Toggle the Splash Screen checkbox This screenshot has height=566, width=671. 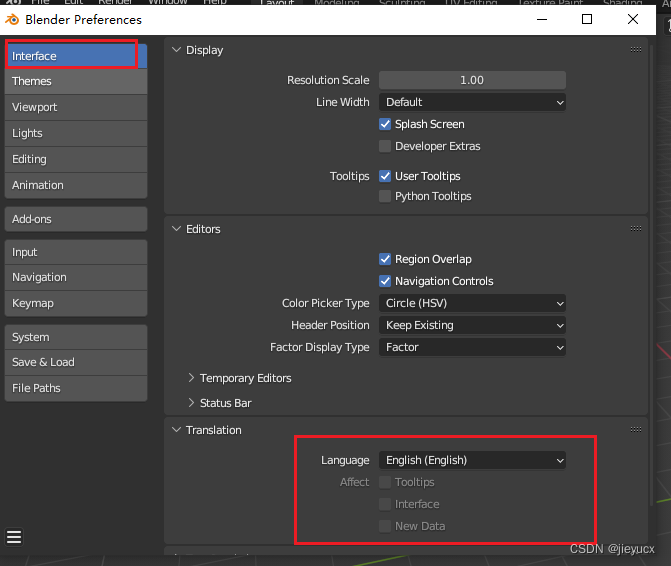pos(385,124)
